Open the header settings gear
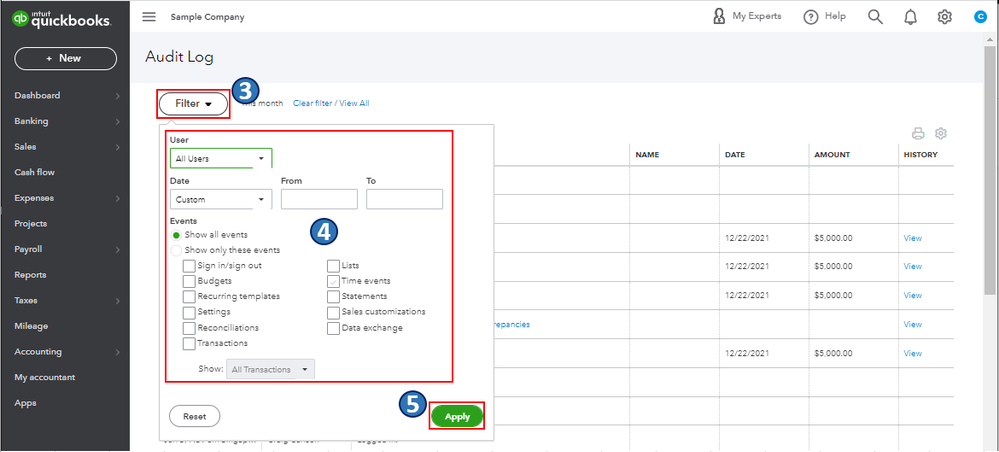999x452 pixels. (x=945, y=17)
